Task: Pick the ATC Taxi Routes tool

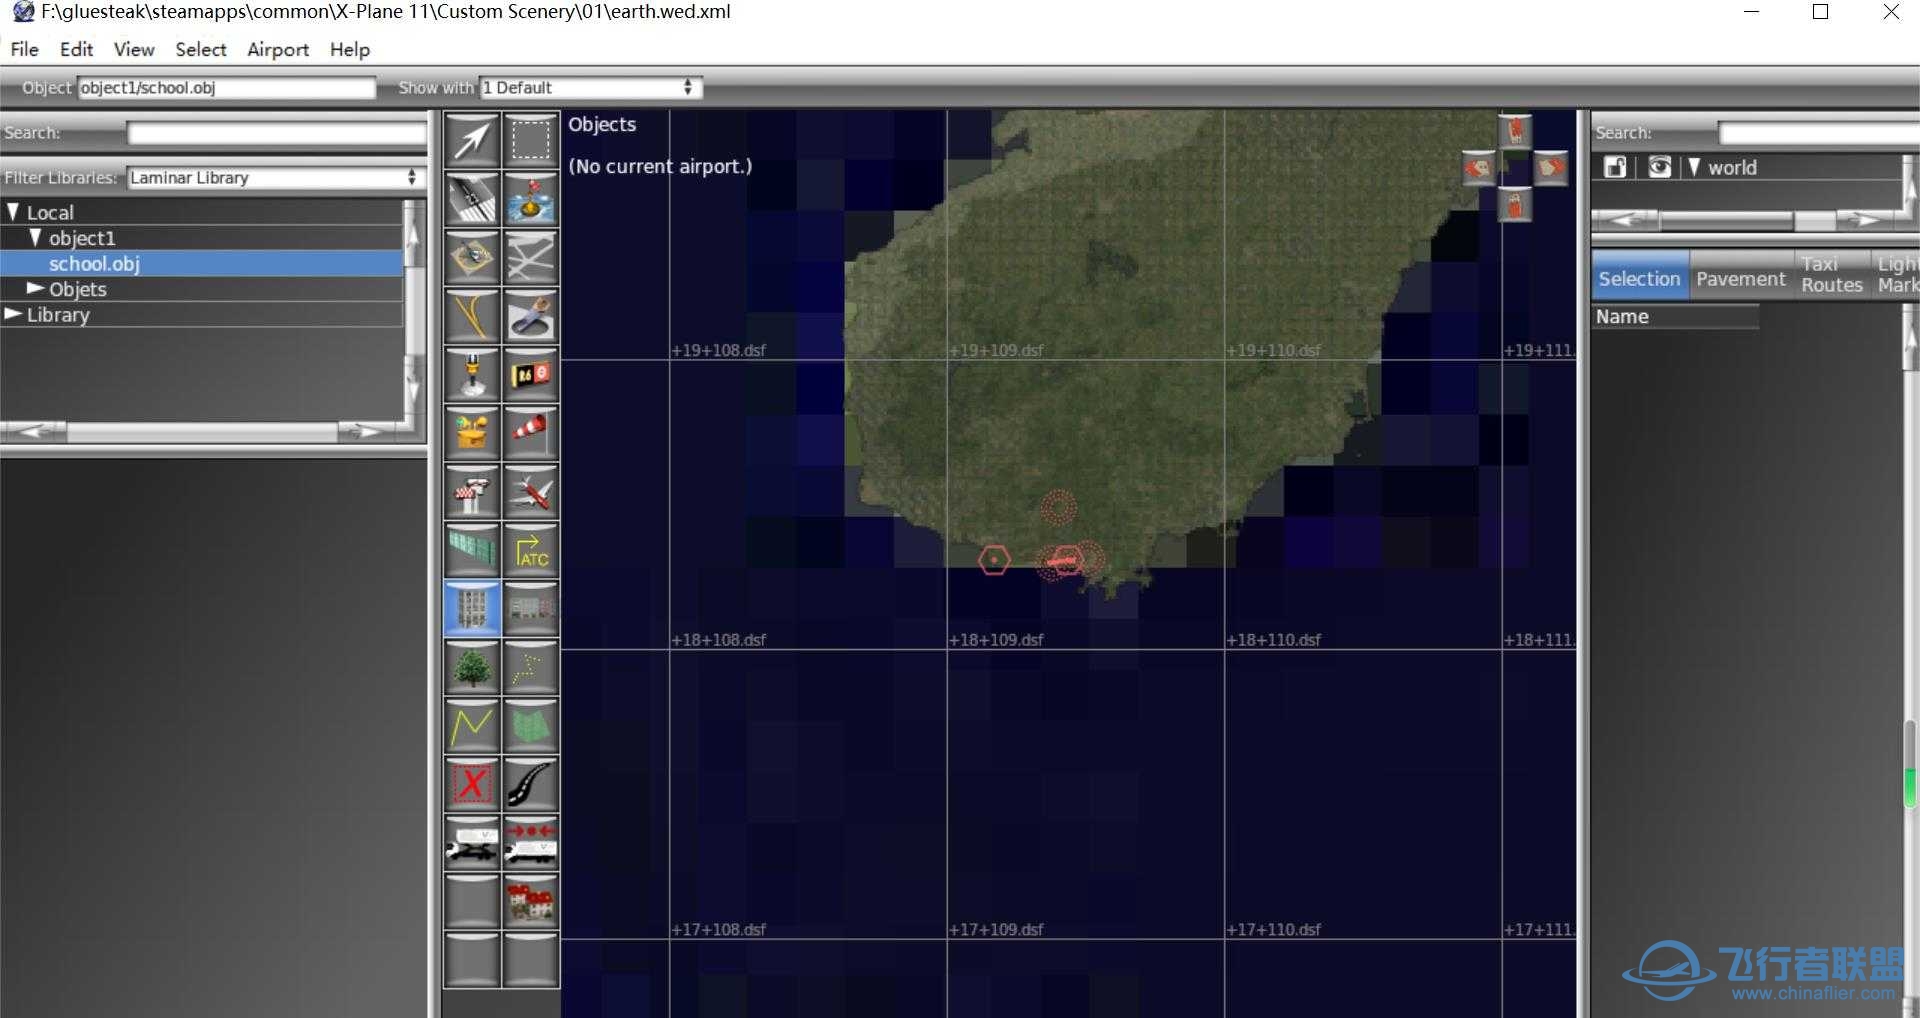Action: (531, 549)
